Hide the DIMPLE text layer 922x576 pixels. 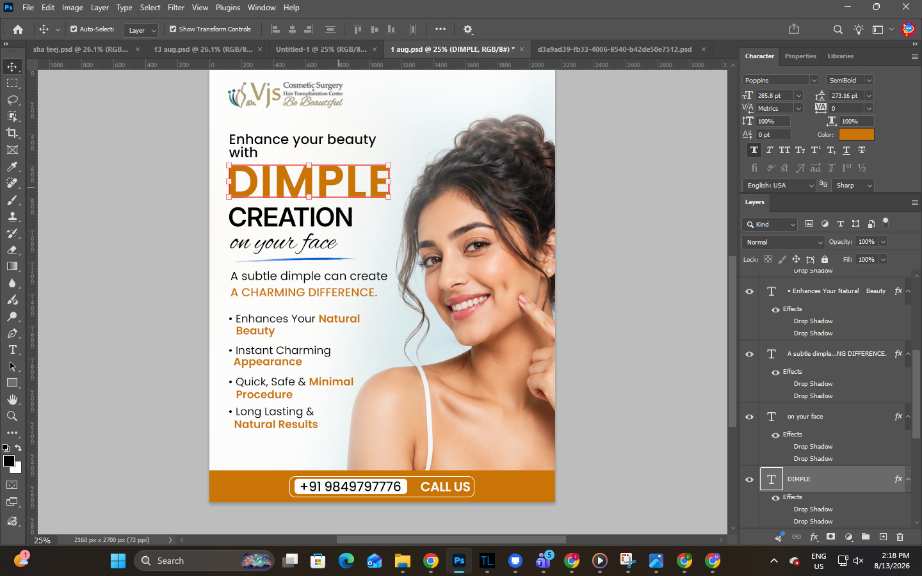tap(749, 479)
